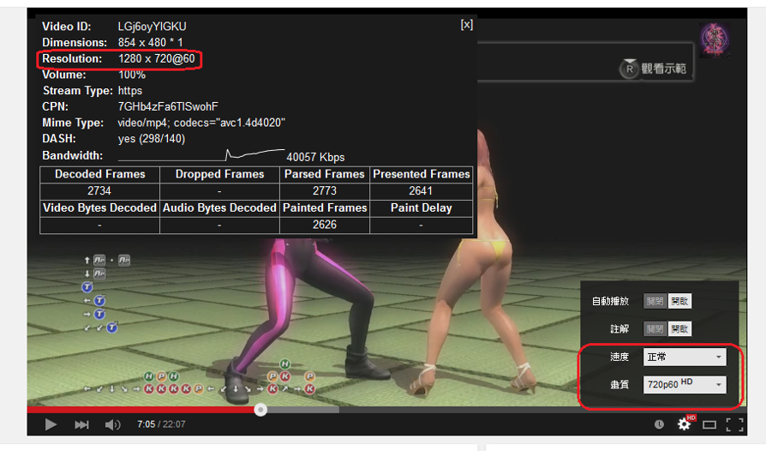Close the stats panel with [x]
This screenshot has width=766, height=451.
467,25
